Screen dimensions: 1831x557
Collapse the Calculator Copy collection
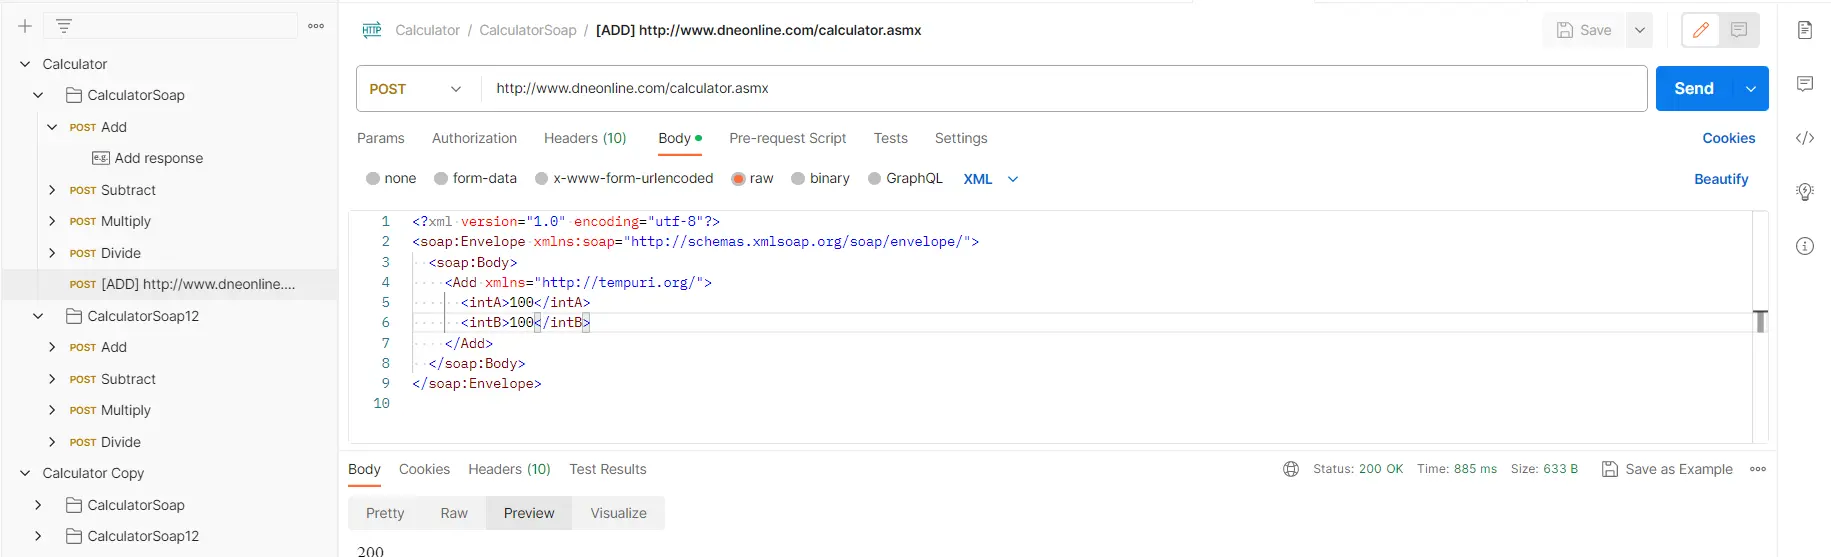pyautogui.click(x=25, y=473)
